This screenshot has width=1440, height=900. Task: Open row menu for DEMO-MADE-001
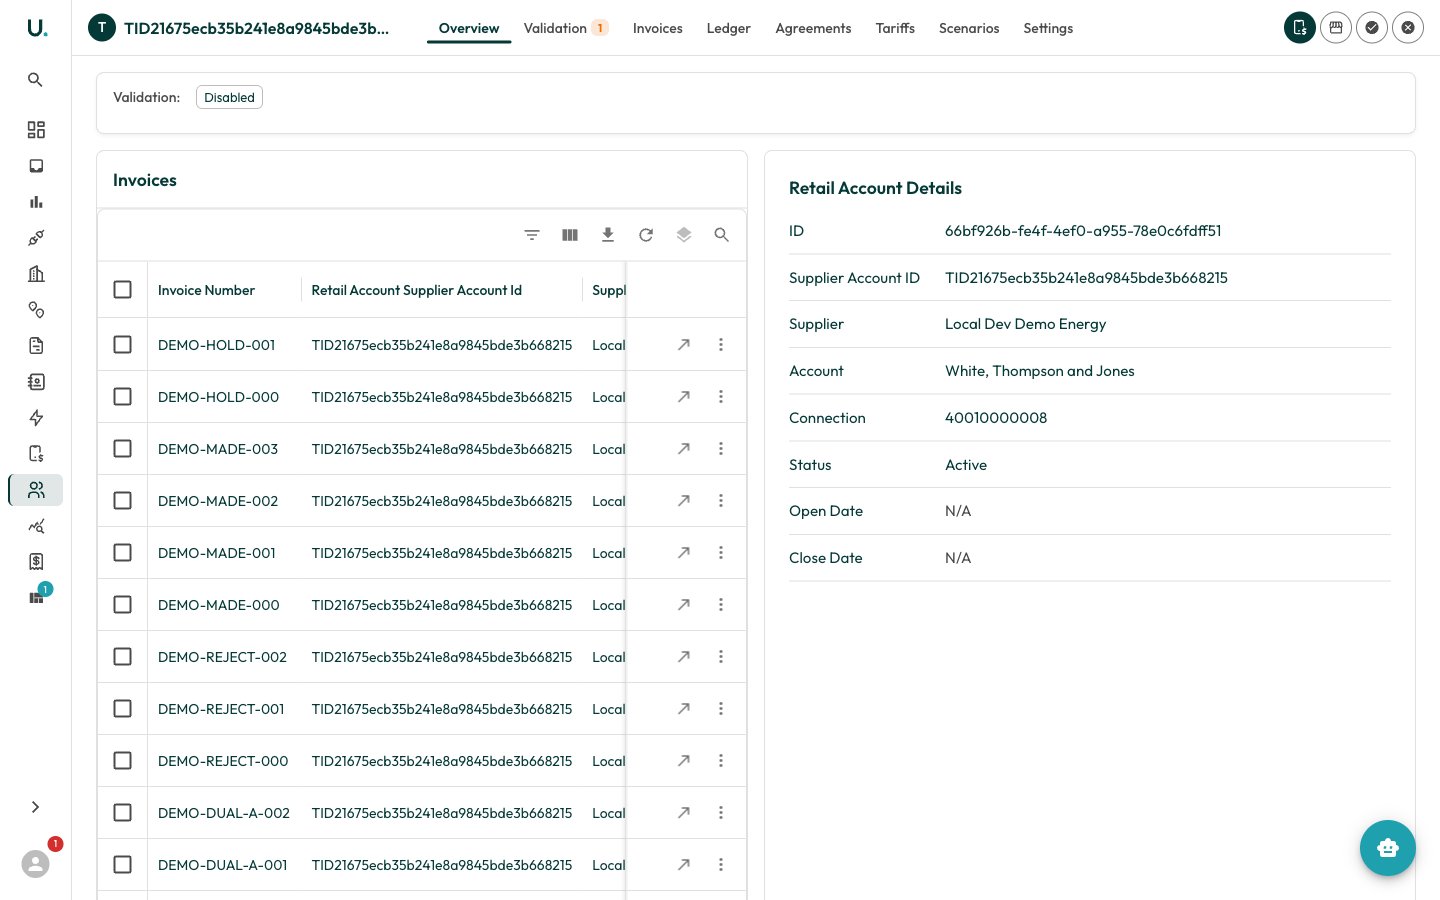point(721,553)
